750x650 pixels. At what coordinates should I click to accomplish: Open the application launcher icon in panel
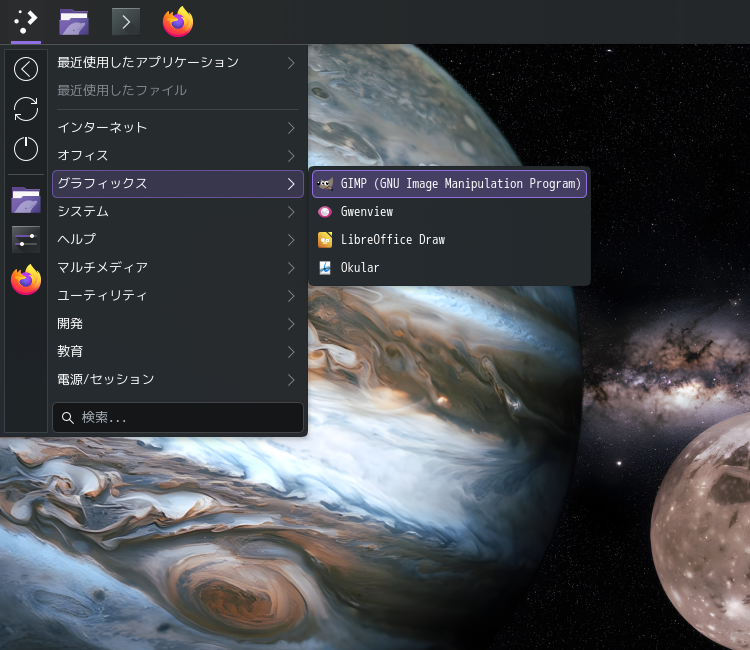coord(26,22)
